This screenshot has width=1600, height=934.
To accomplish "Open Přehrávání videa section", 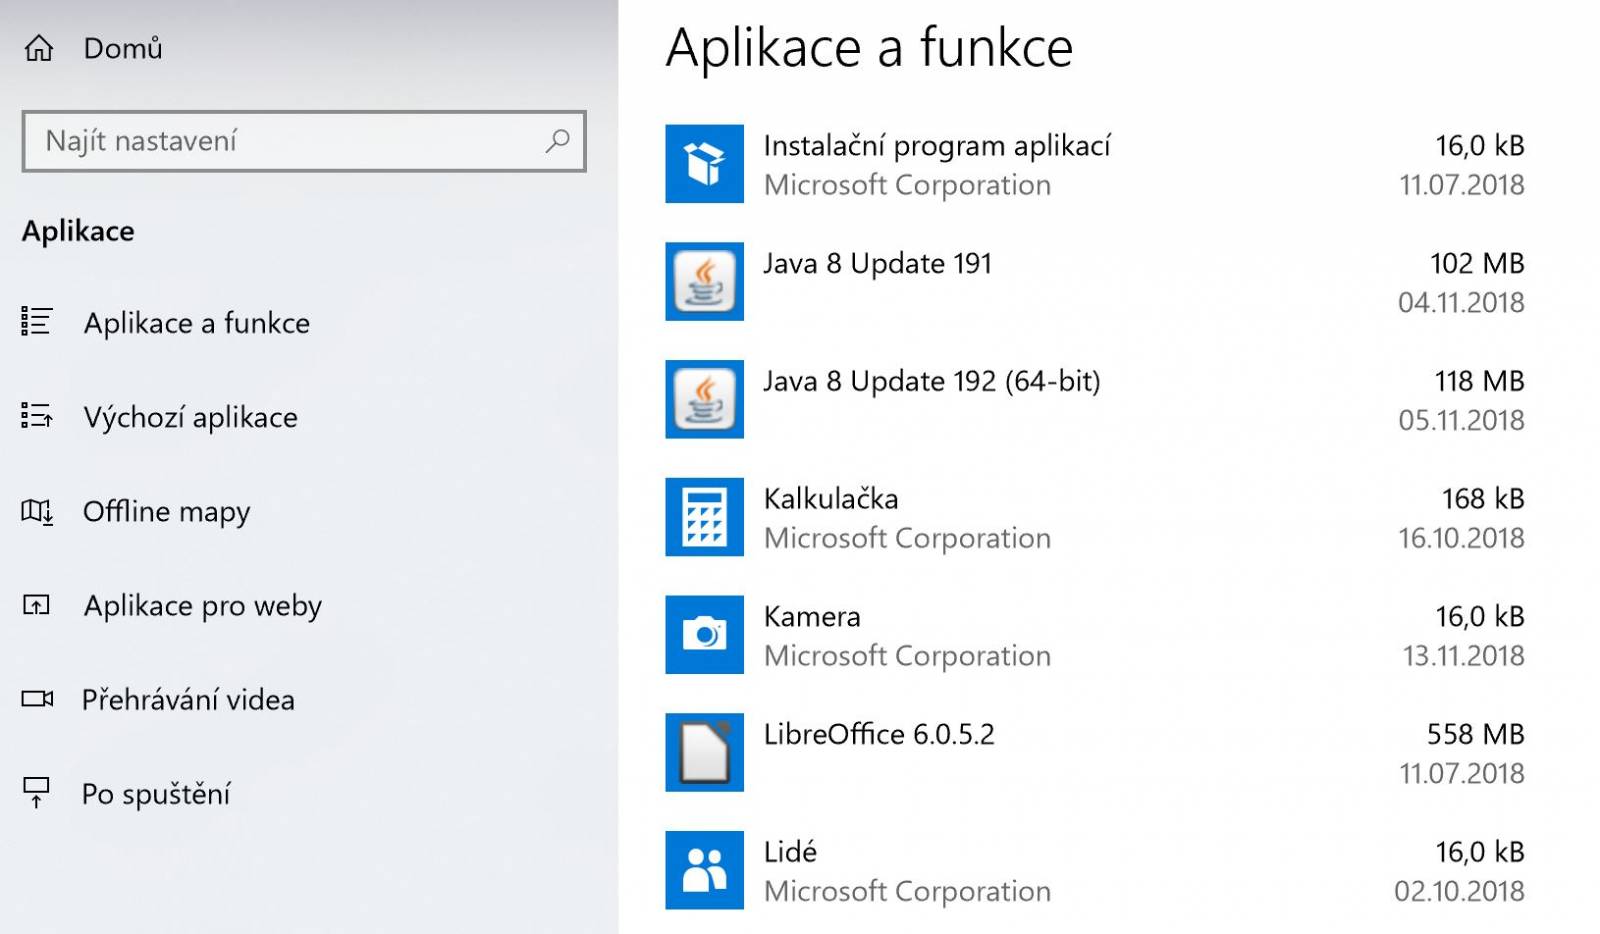I will click(x=188, y=700).
